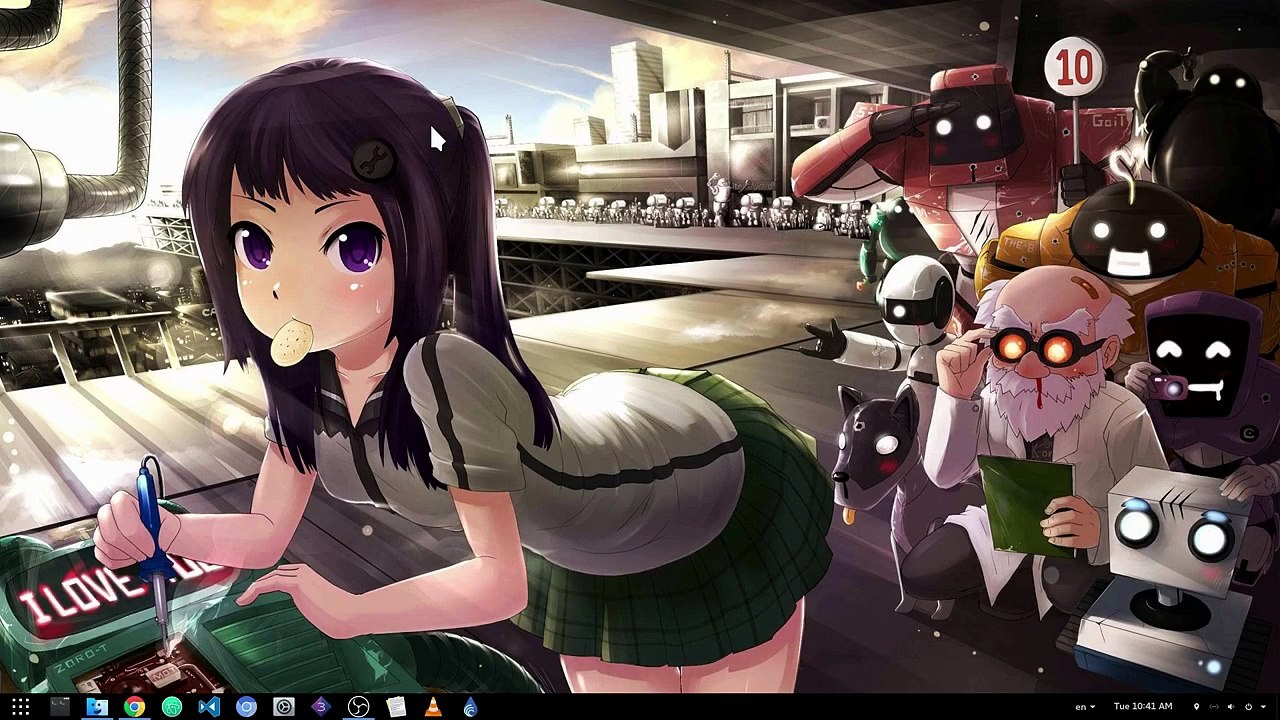Open Google Chrome from the taskbar
The height and width of the screenshot is (720, 1280).
134,707
